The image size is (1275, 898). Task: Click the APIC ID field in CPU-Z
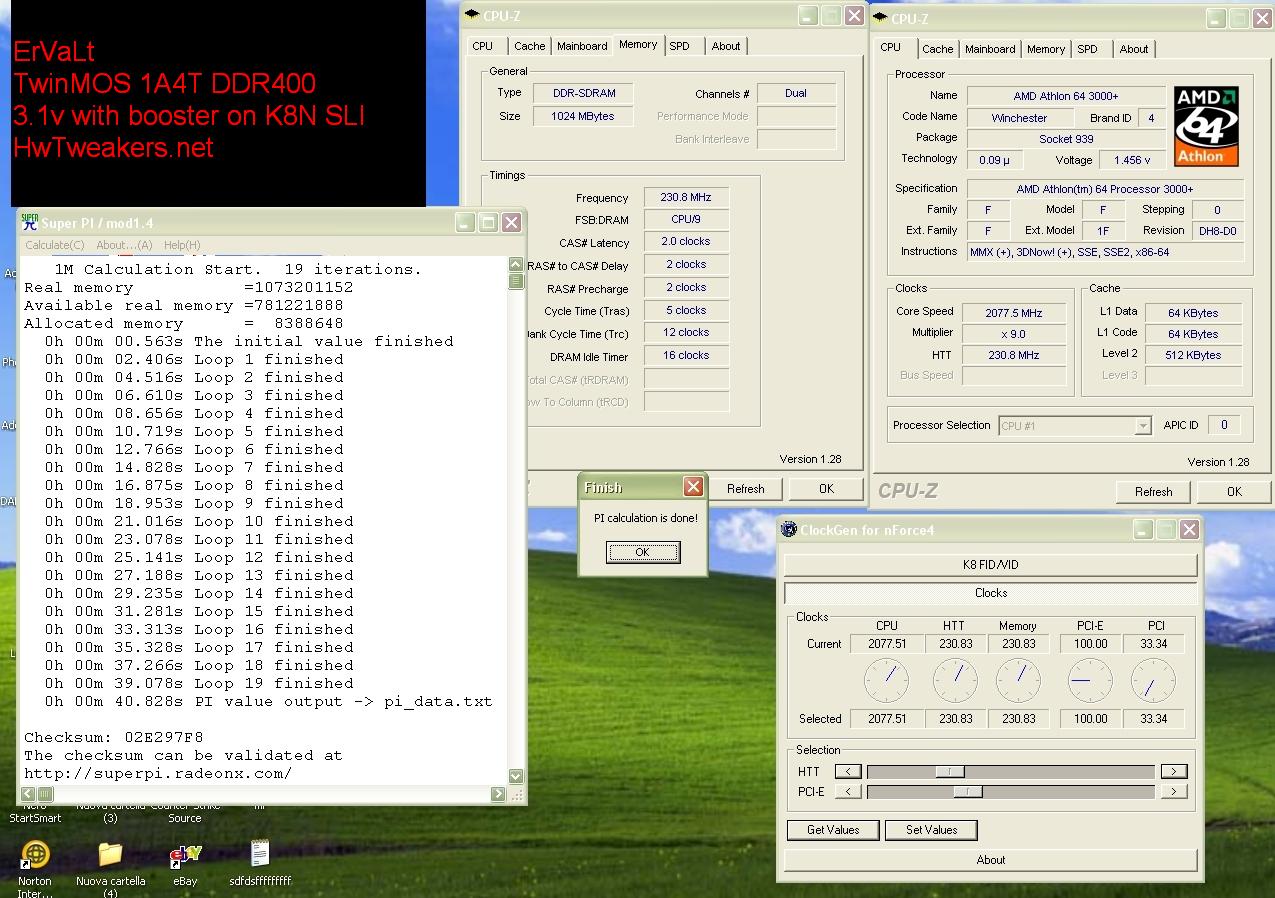[x=1224, y=425]
